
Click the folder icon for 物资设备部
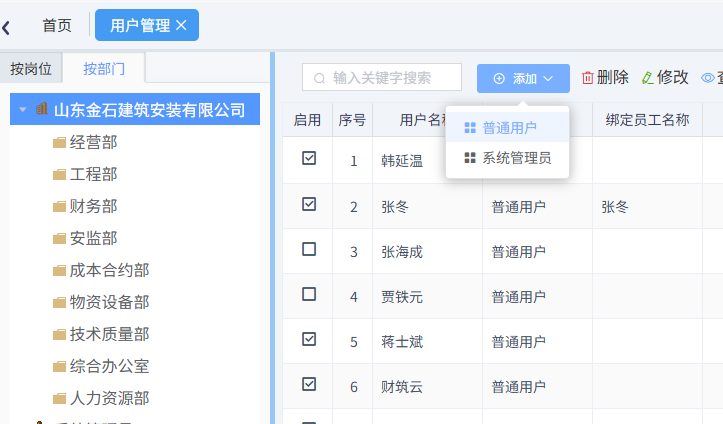[59, 303]
